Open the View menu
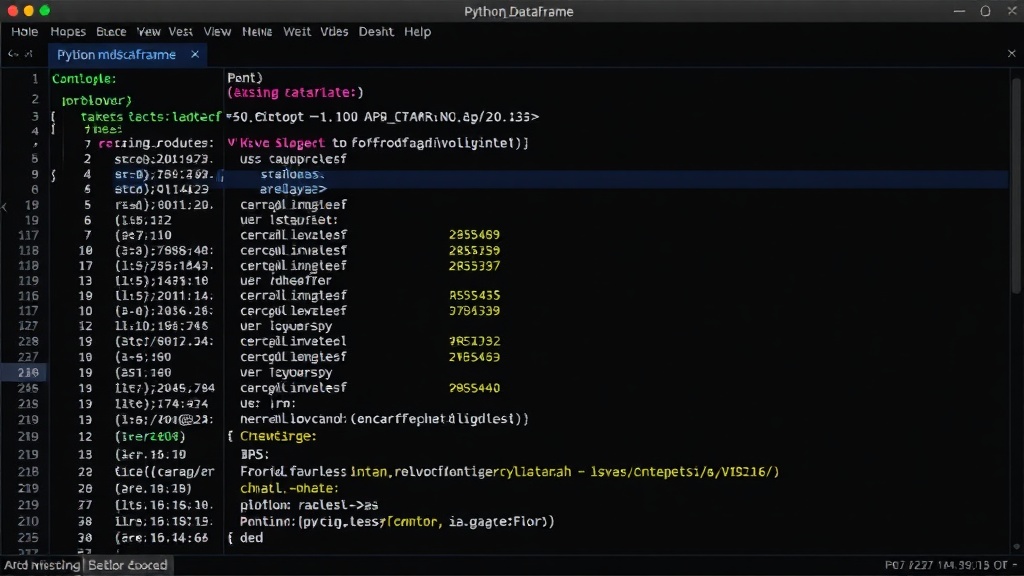Viewport: 1024px width, 576px height. pos(217,31)
